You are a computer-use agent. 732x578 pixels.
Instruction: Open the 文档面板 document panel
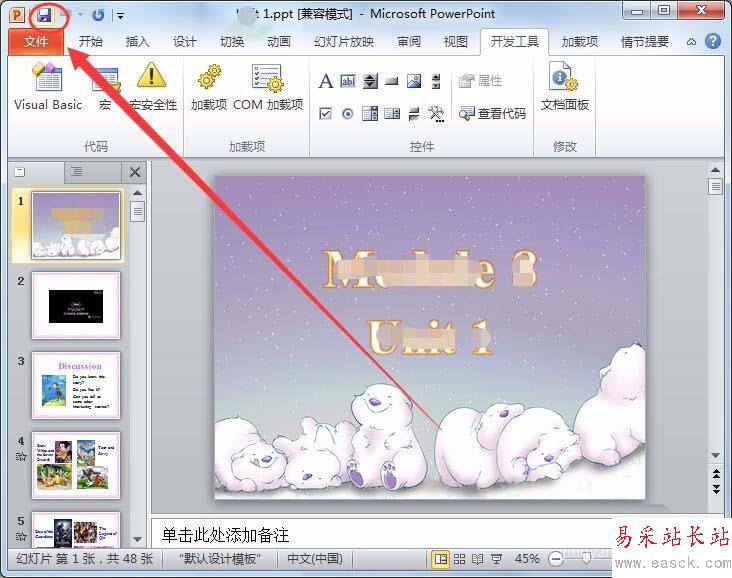[x=564, y=86]
